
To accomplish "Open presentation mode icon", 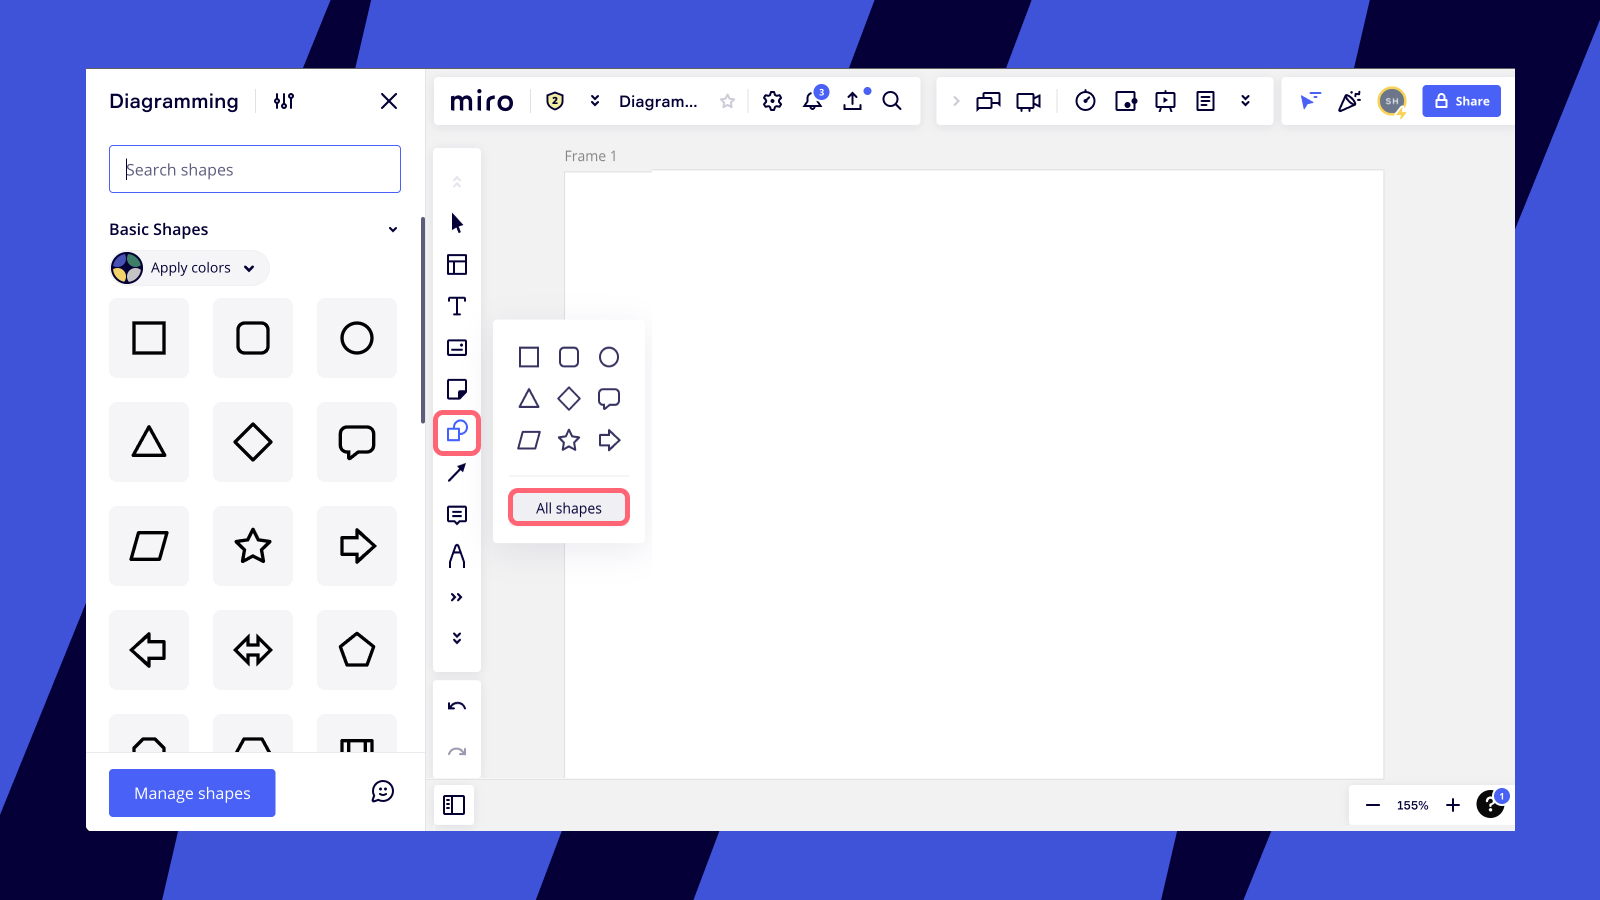I will click(x=1166, y=100).
